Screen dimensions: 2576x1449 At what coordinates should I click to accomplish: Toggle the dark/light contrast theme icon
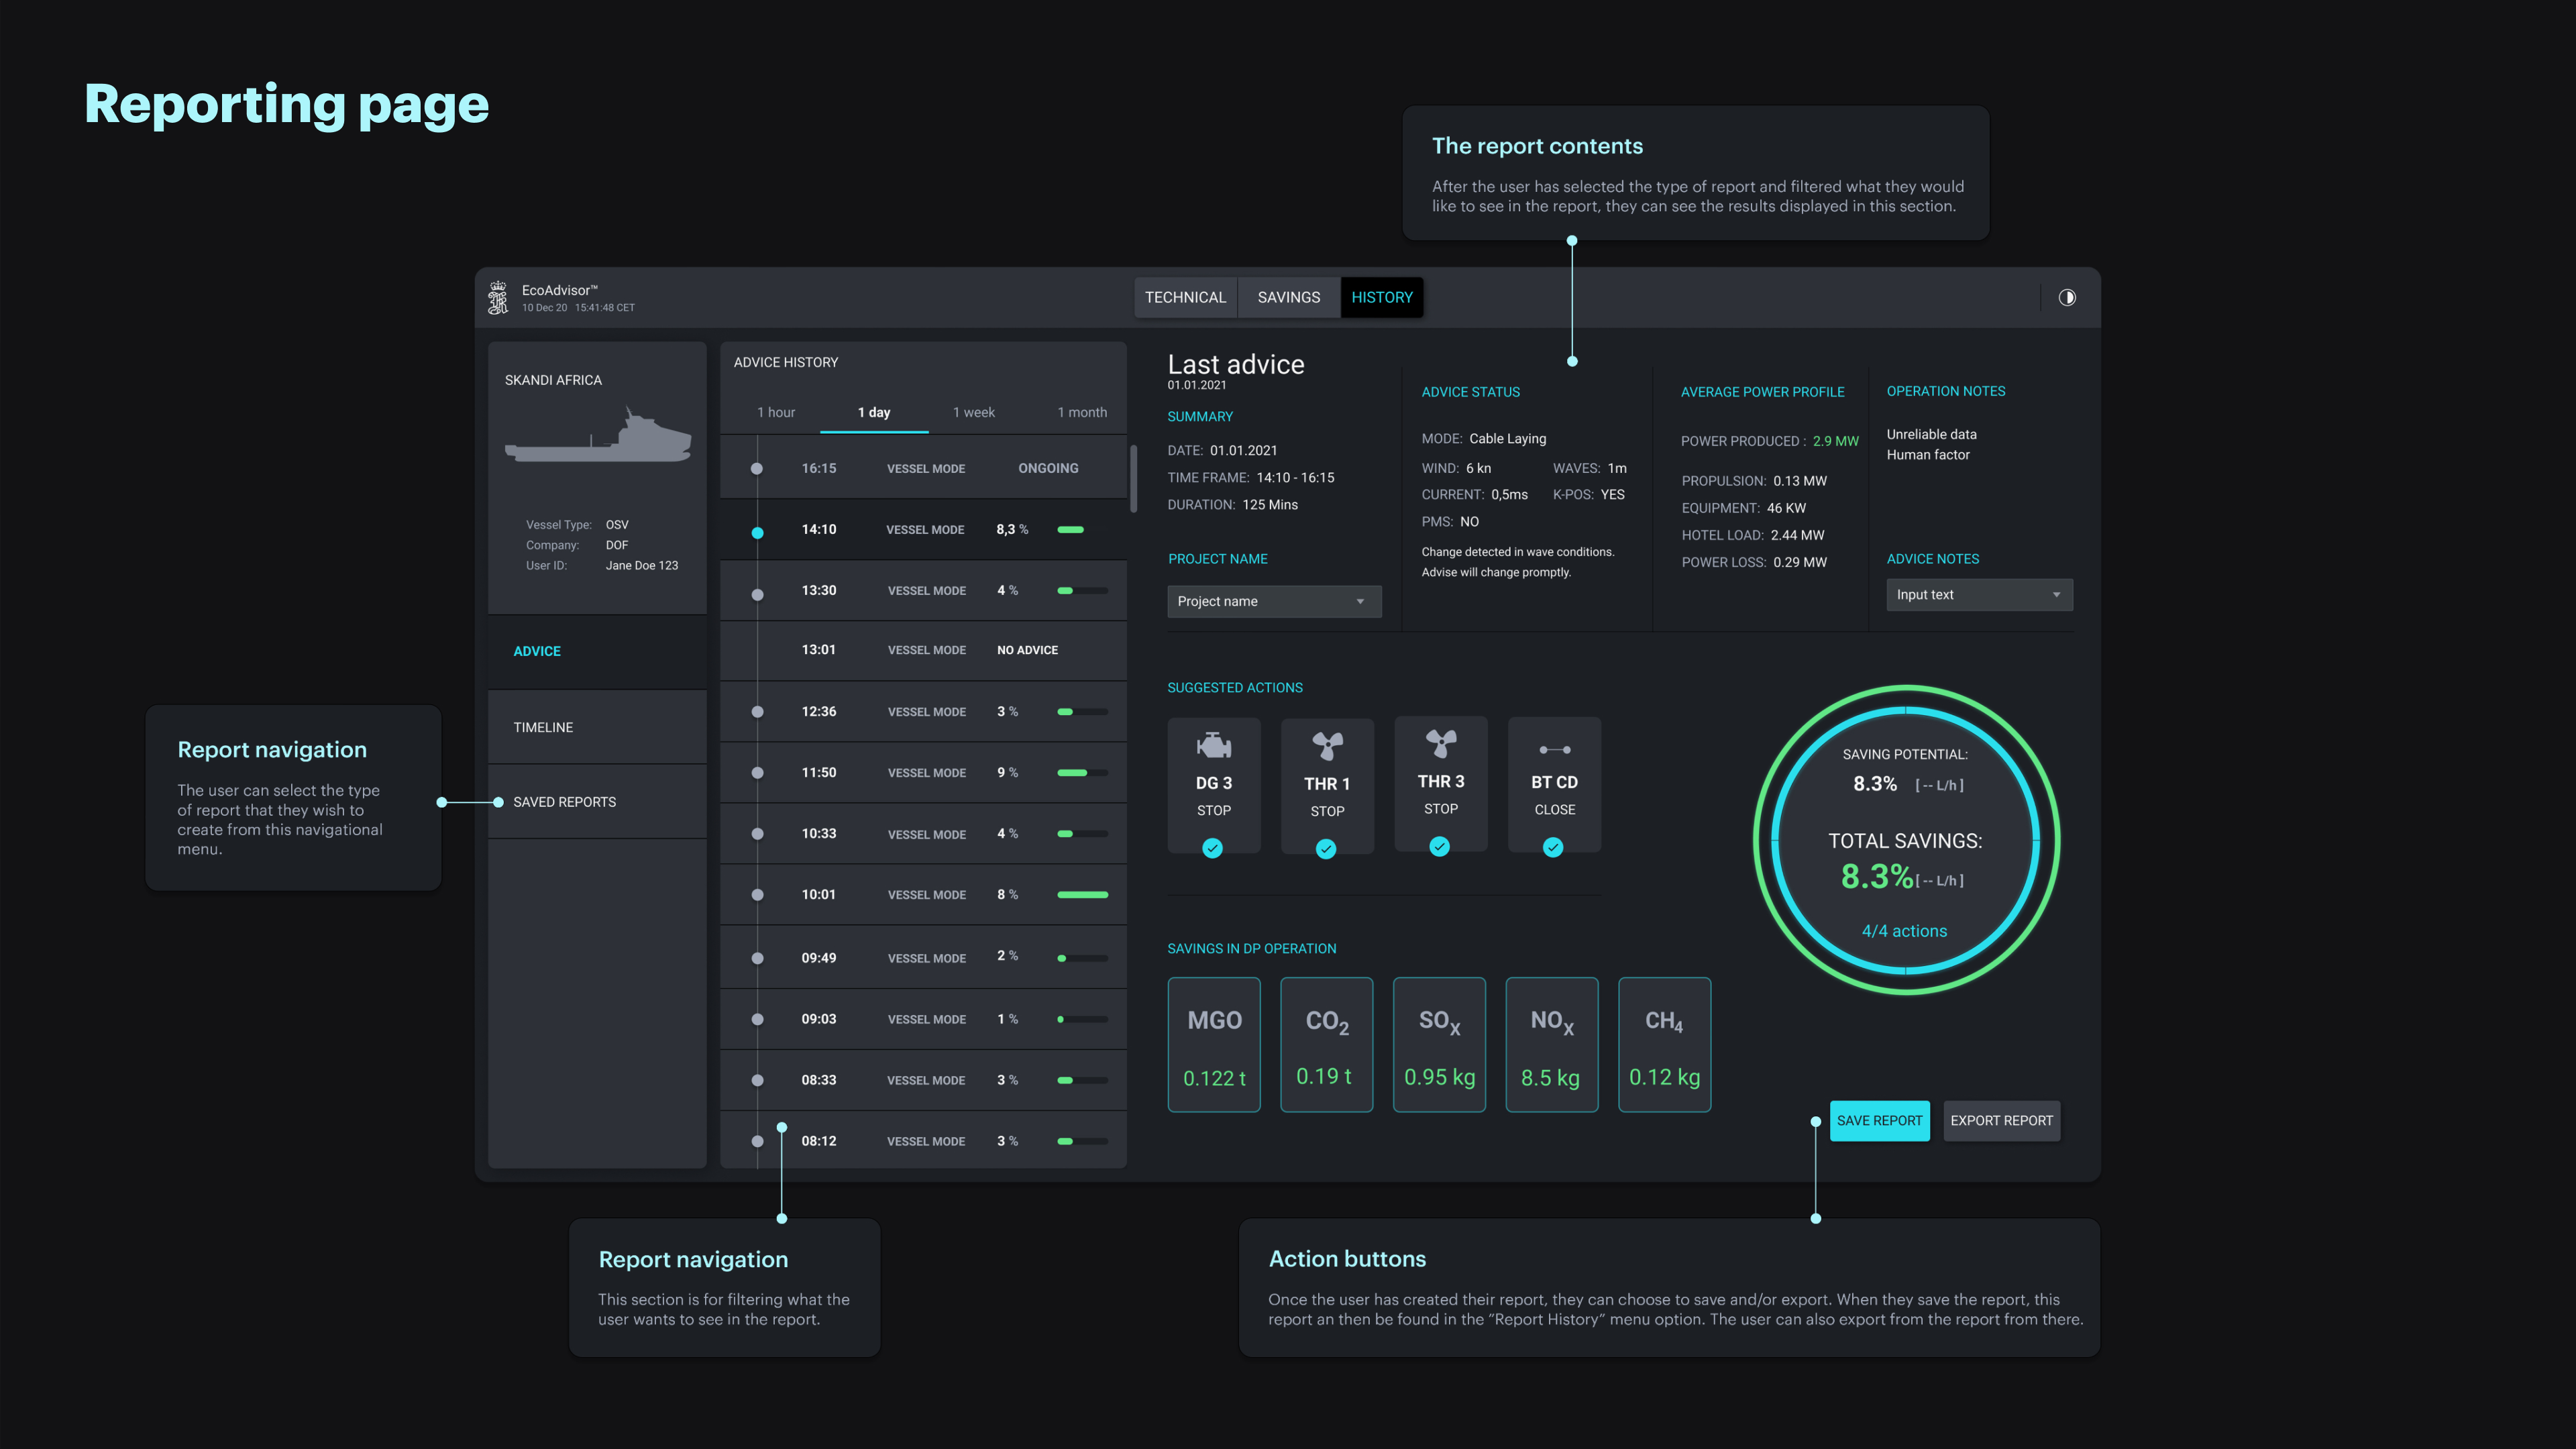pos(2067,297)
